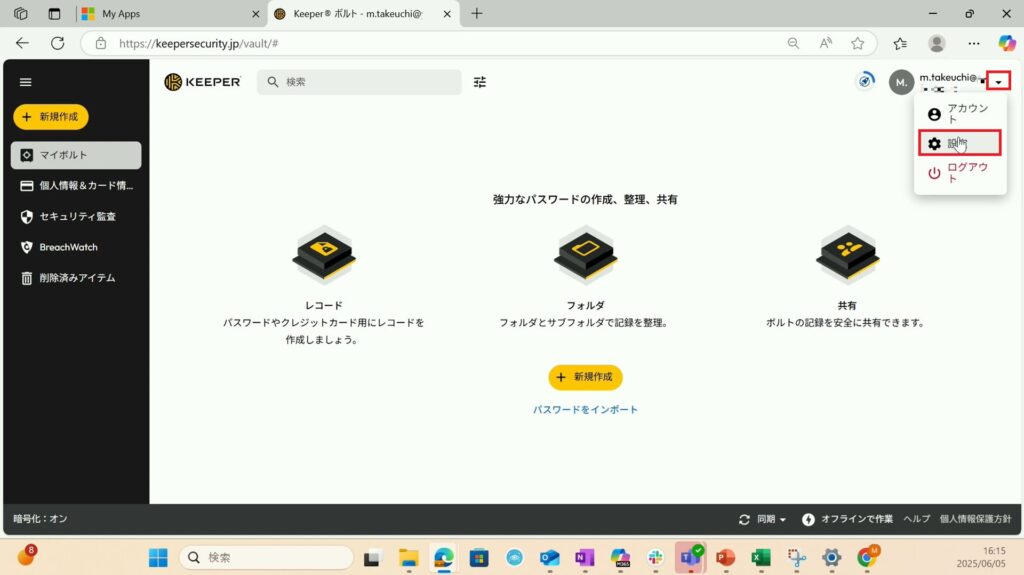Open the Windows Start menu
Screen dimensions: 1024x575
click(158, 557)
